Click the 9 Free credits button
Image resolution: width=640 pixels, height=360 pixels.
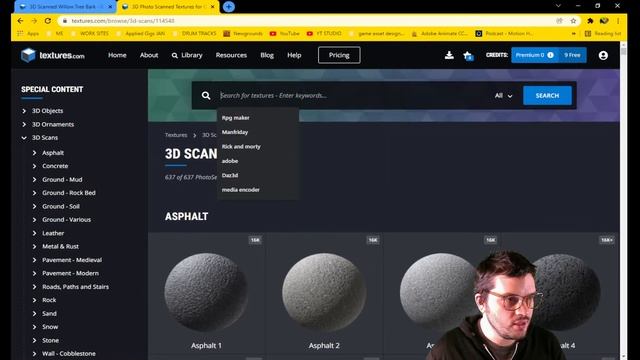pos(572,55)
